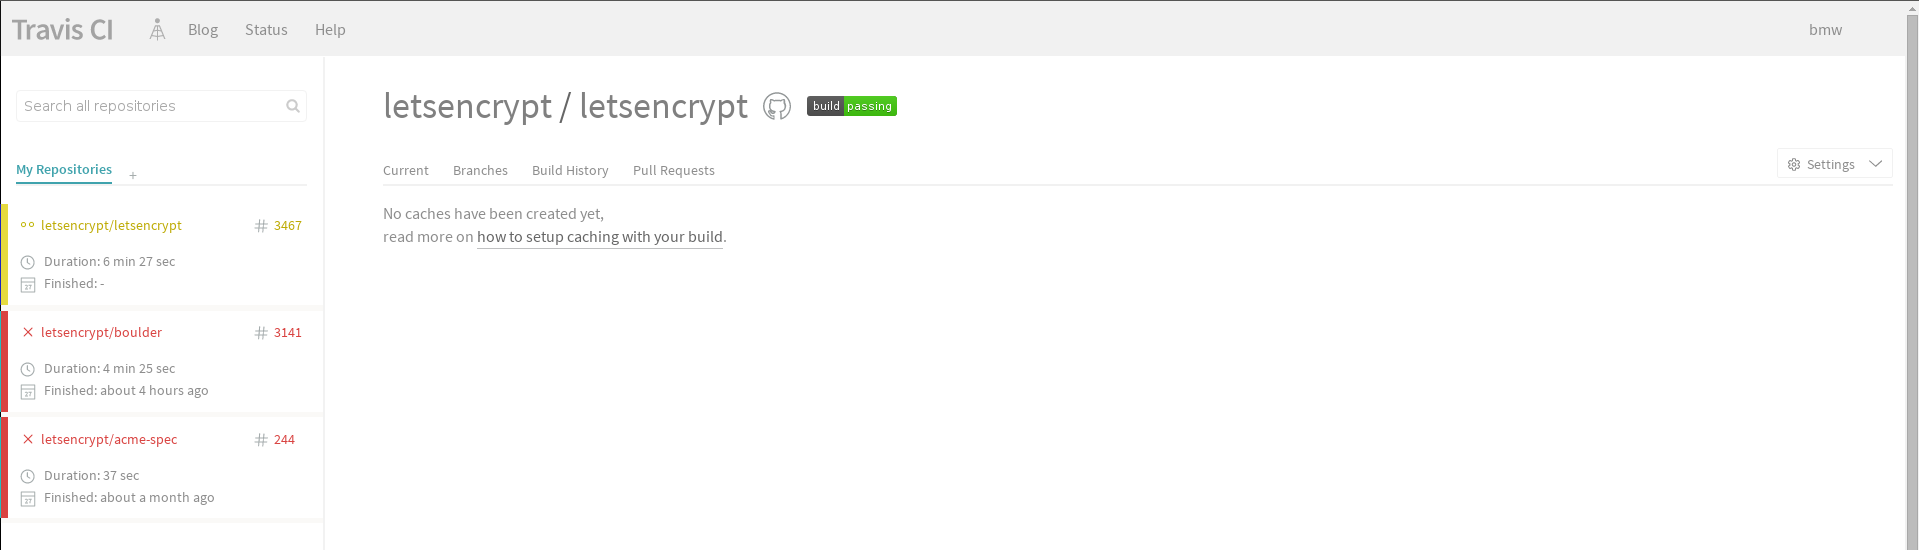Click the Travis CI logo

63,30
